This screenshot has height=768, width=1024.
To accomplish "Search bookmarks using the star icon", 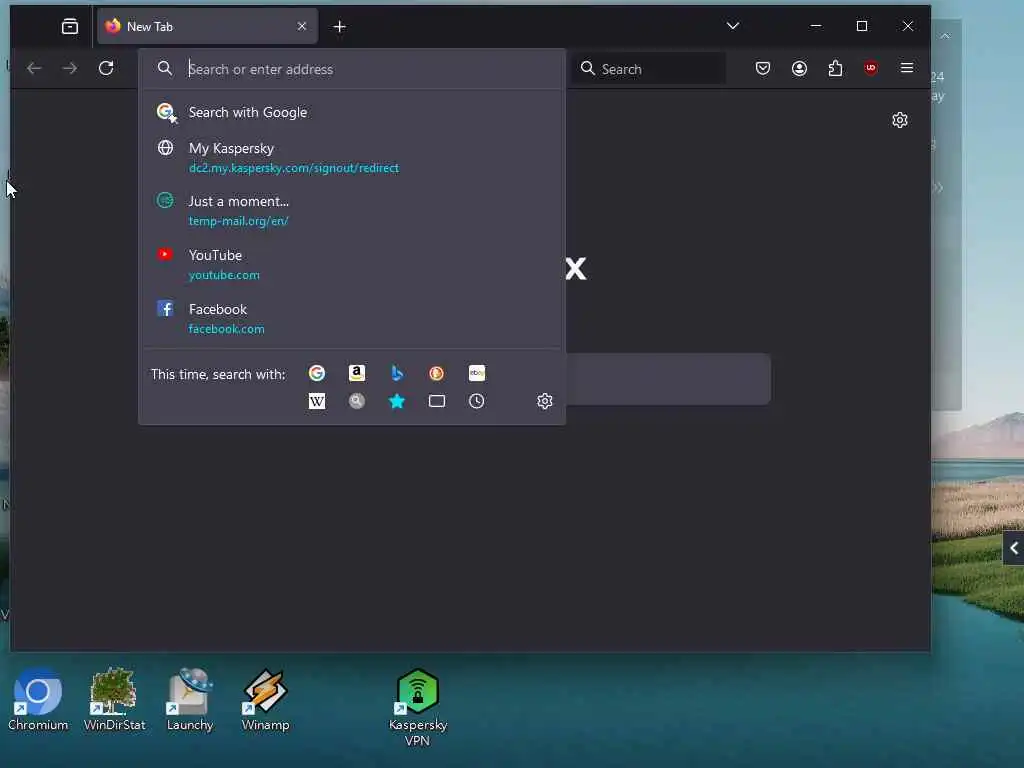I will tap(396, 401).
